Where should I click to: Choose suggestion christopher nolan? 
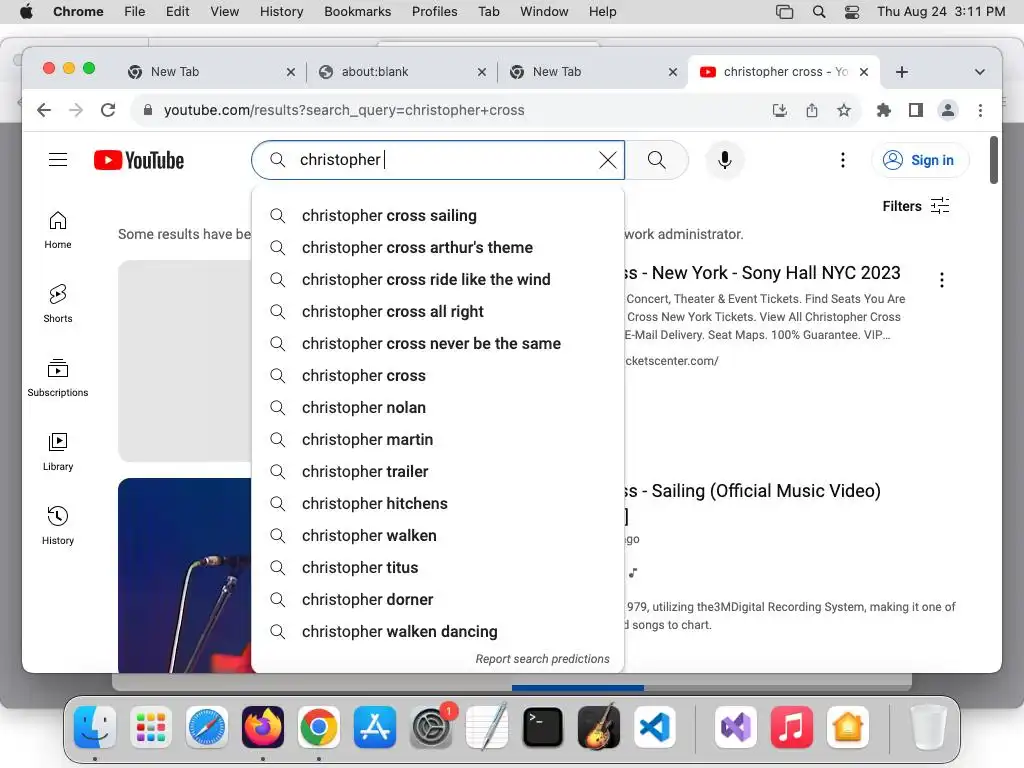point(438,408)
